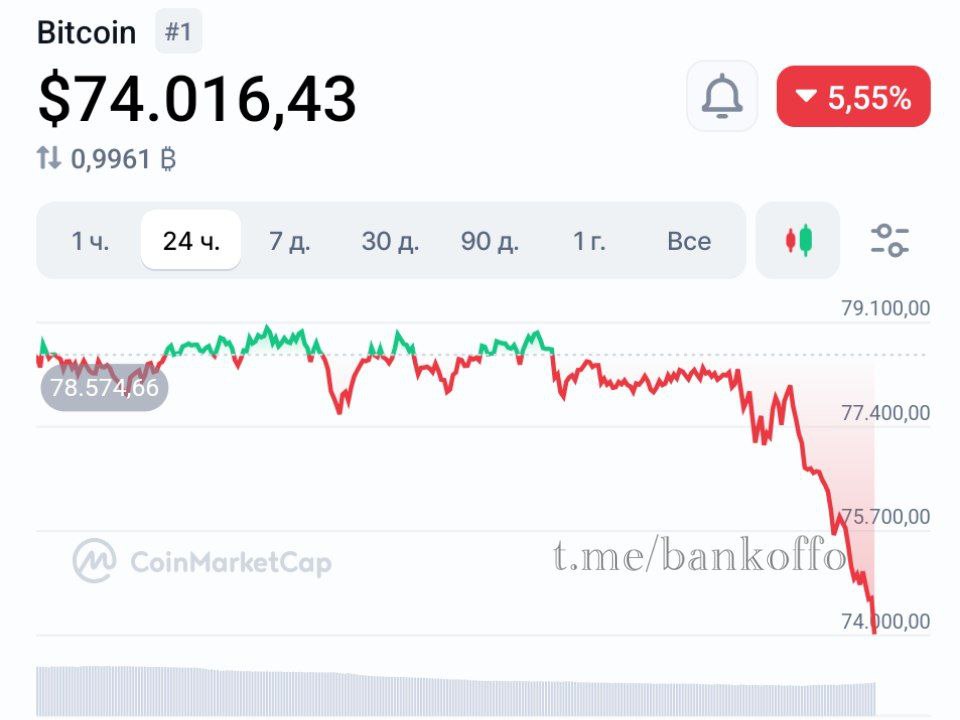Viewport: 960px width, 720px height.
Task: Click the Bitcoin symbol next to 0,9961
Action: tap(166, 156)
